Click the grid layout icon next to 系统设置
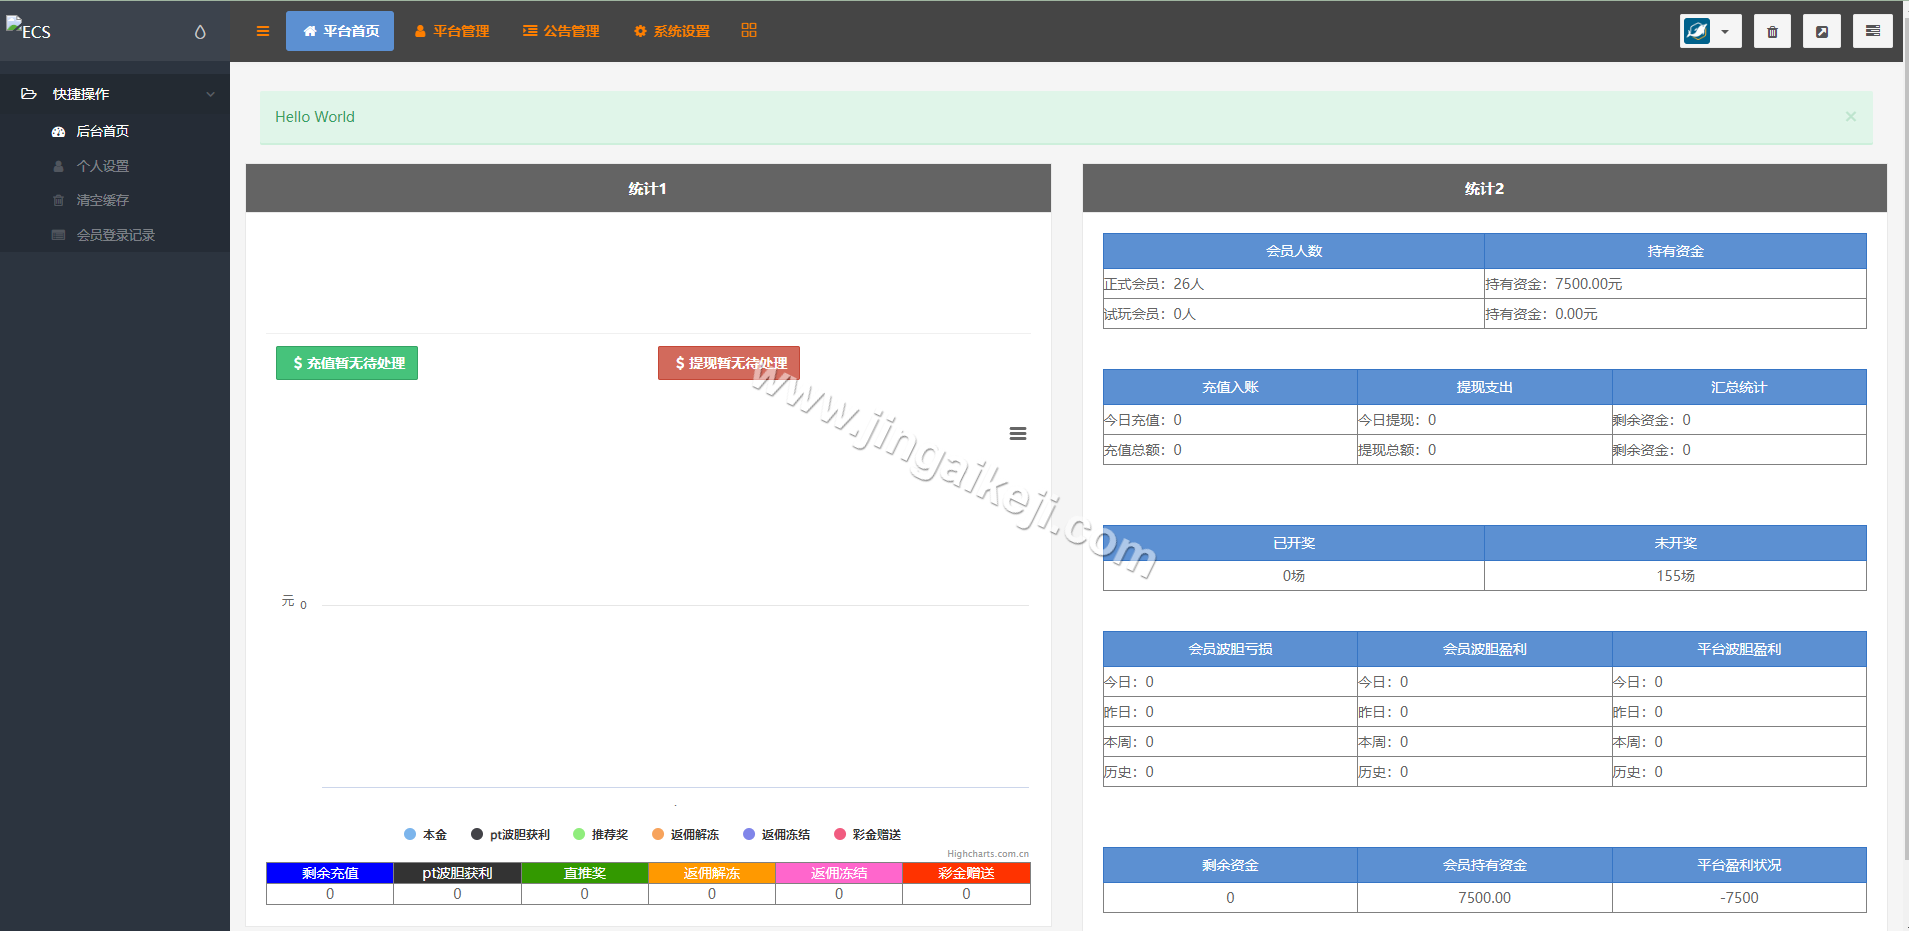This screenshot has width=1909, height=931. click(x=748, y=30)
